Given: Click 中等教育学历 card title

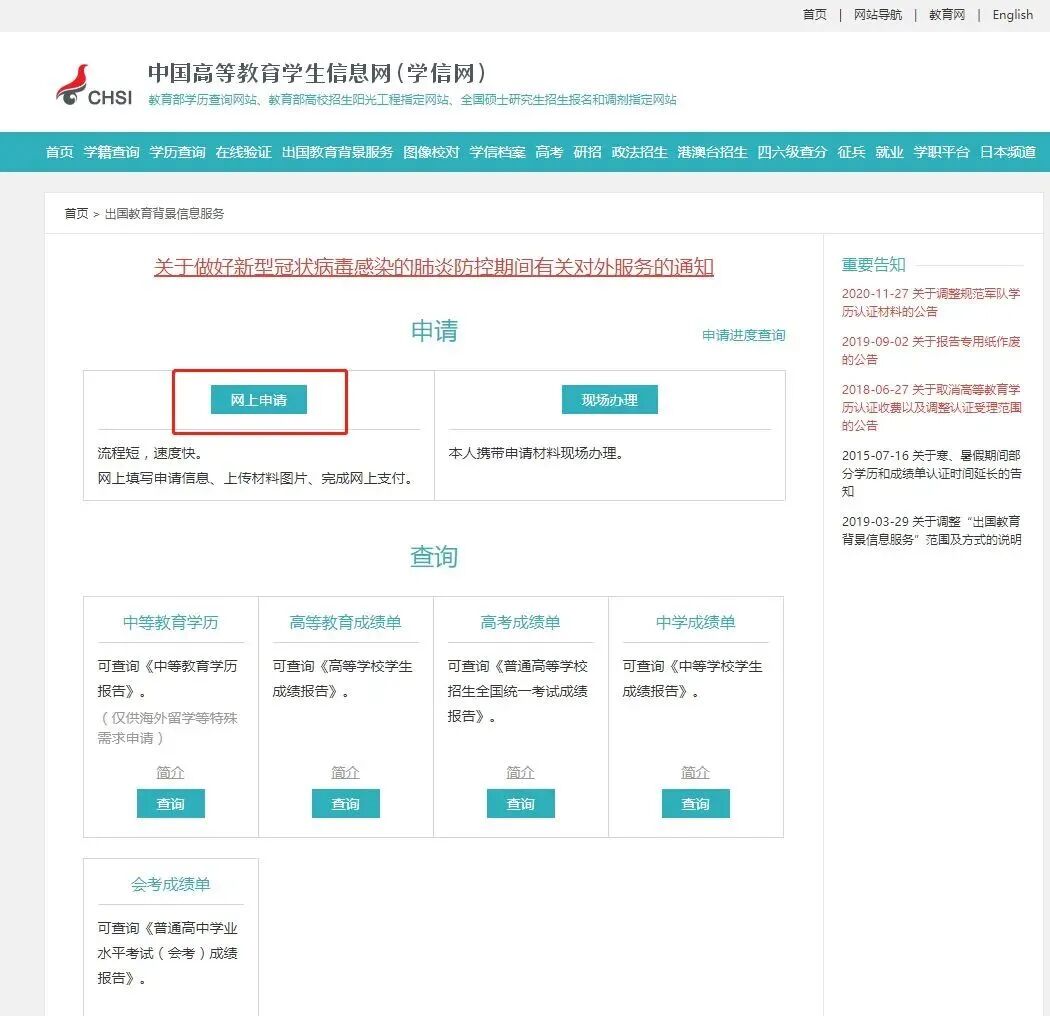Looking at the screenshot, I should 171,622.
